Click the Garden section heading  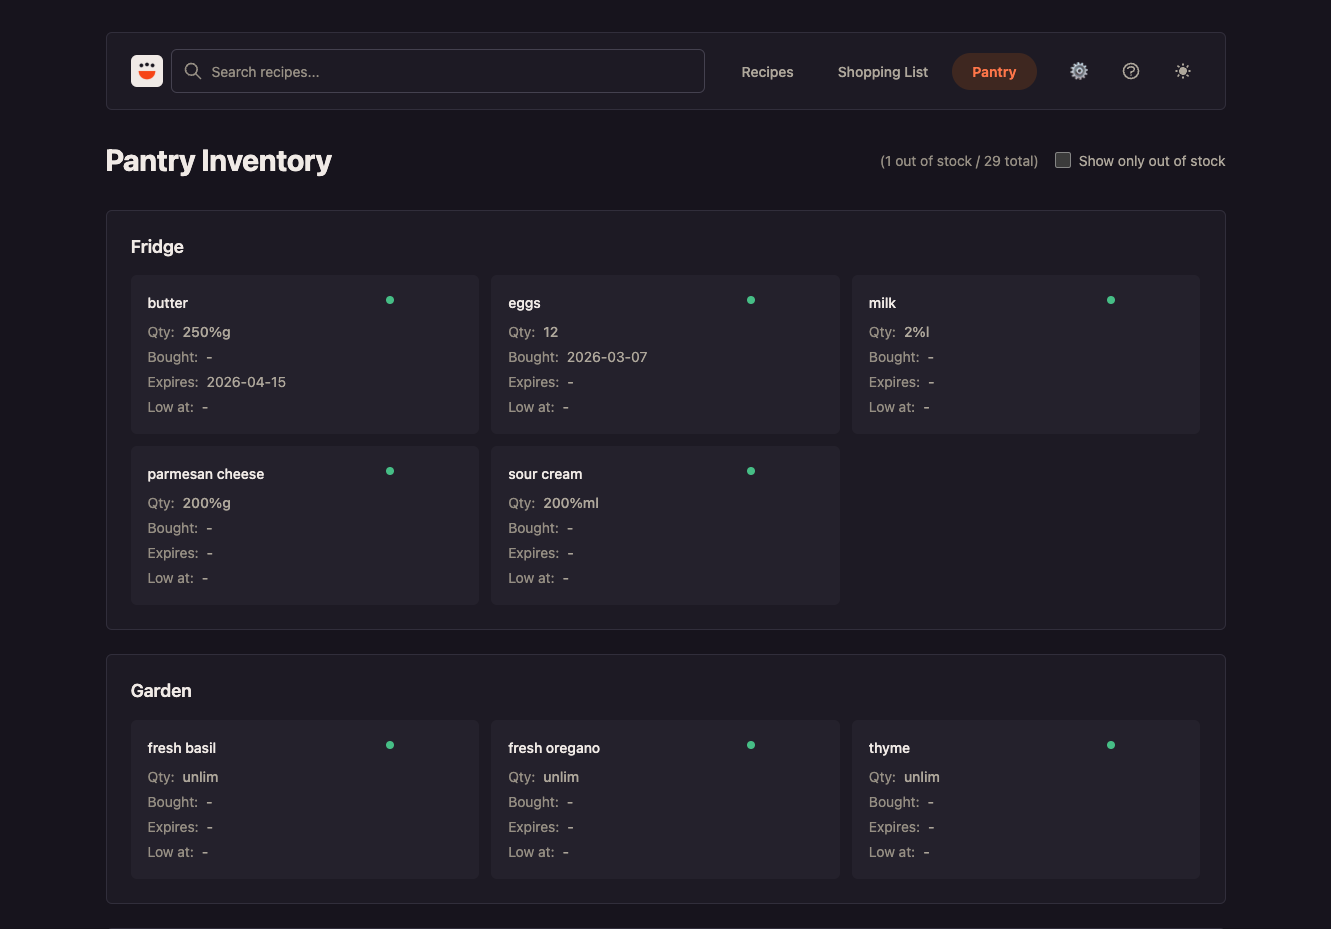[161, 691]
